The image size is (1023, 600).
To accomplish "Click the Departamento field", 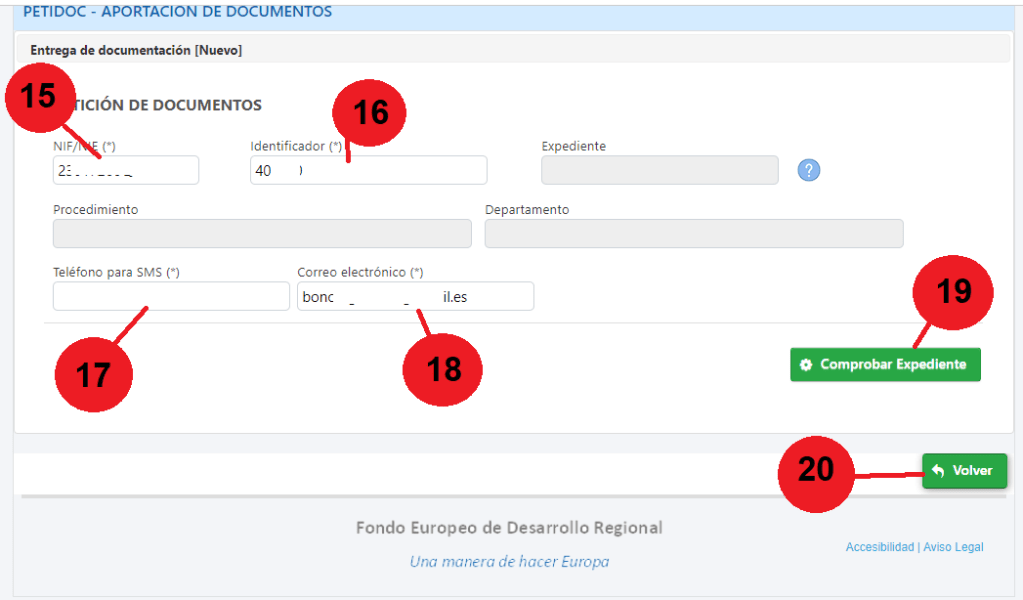I will tap(693, 234).
